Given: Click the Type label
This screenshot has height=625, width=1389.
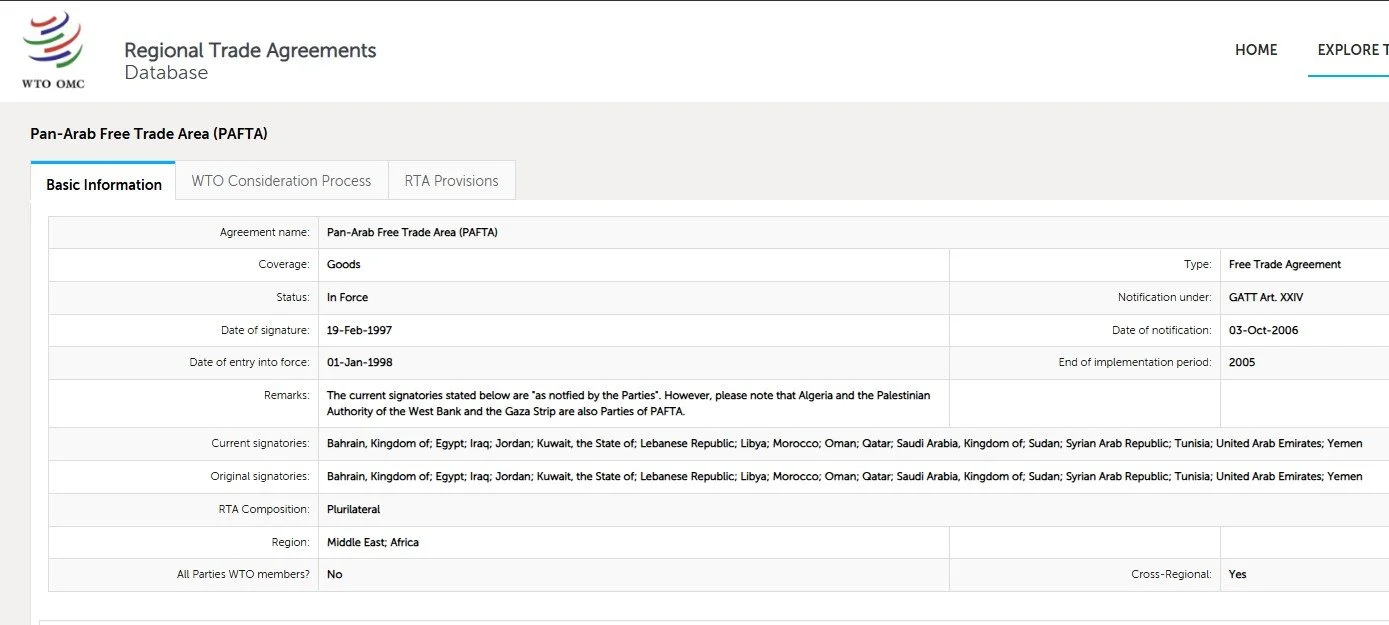Looking at the screenshot, I should point(1198,265).
